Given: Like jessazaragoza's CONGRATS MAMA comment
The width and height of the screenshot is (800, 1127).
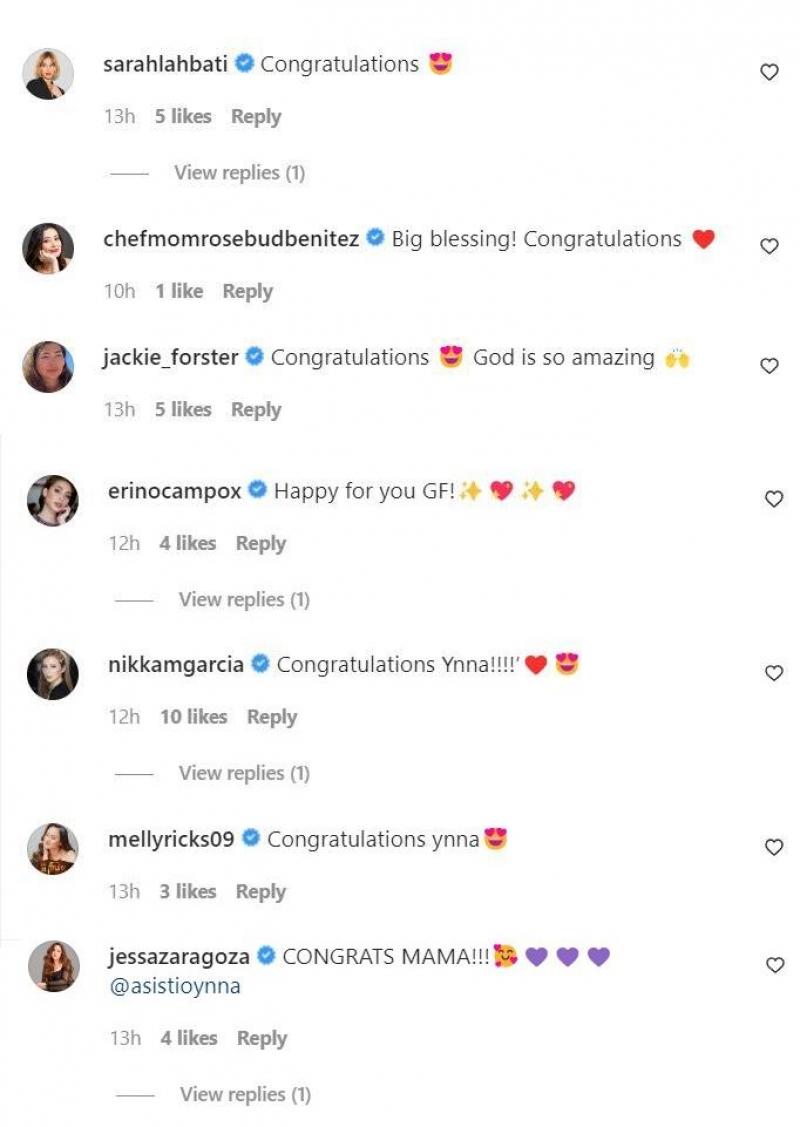Looking at the screenshot, I should (774, 965).
